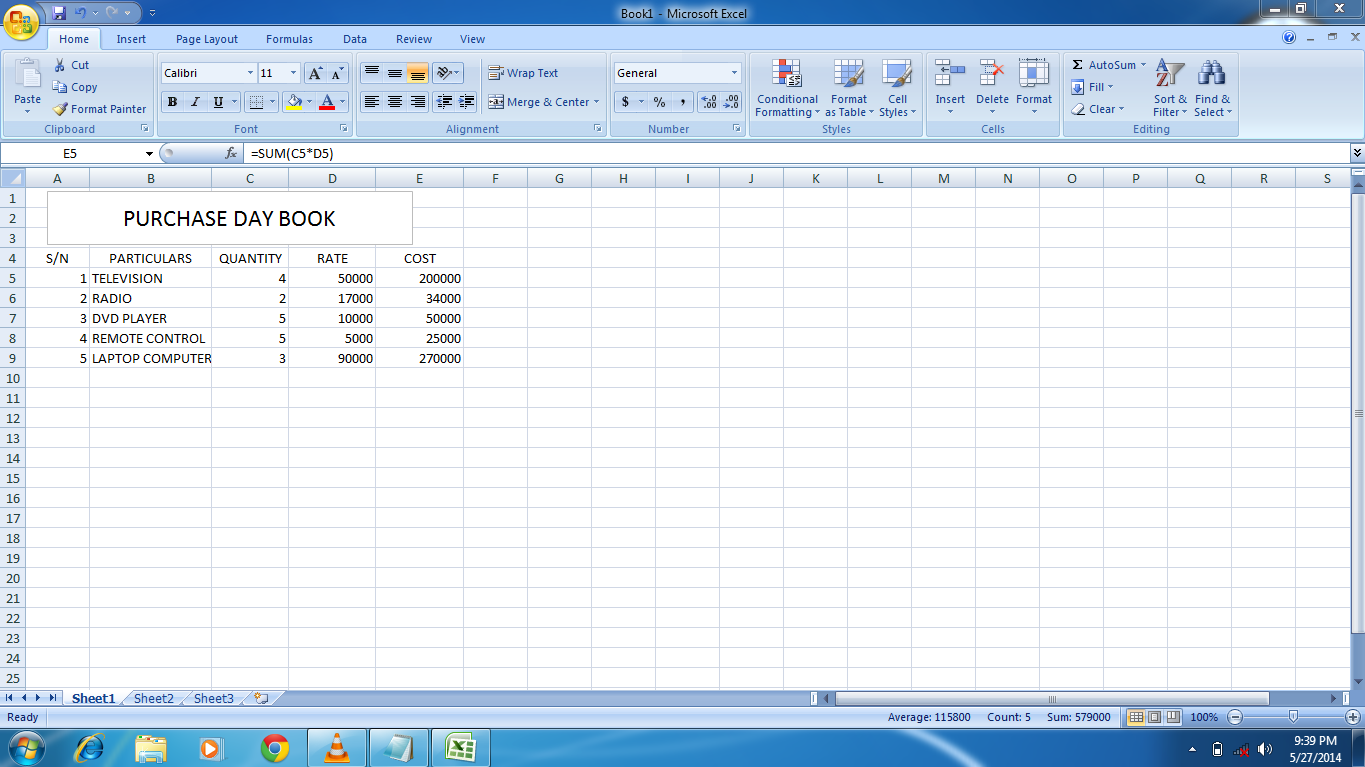Image resolution: width=1365 pixels, height=767 pixels.
Task: Switch to the Insert ribbon tab
Action: pos(131,39)
